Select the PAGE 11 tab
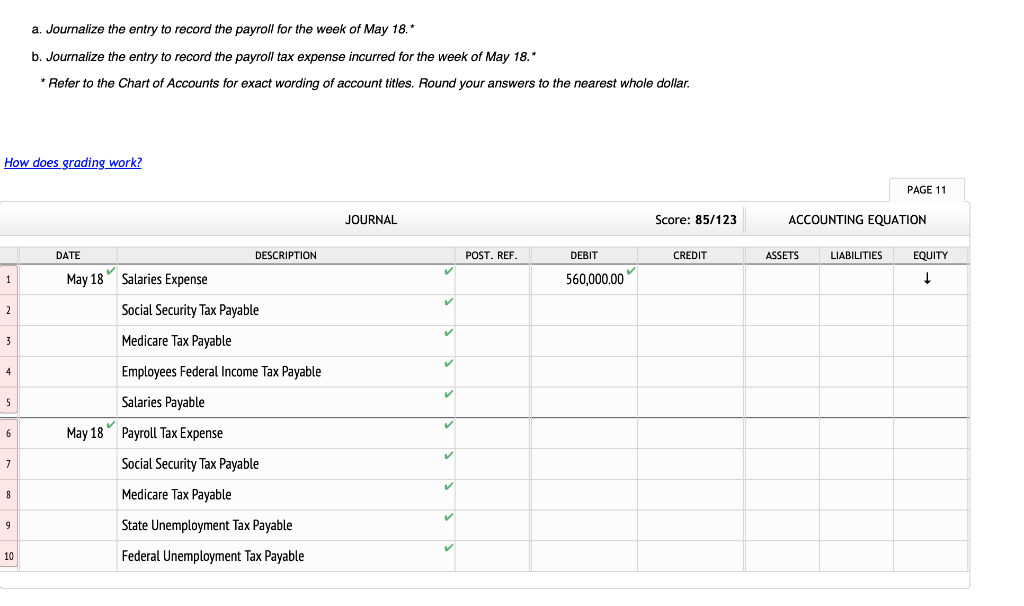The height and width of the screenshot is (606, 1024). click(926, 189)
